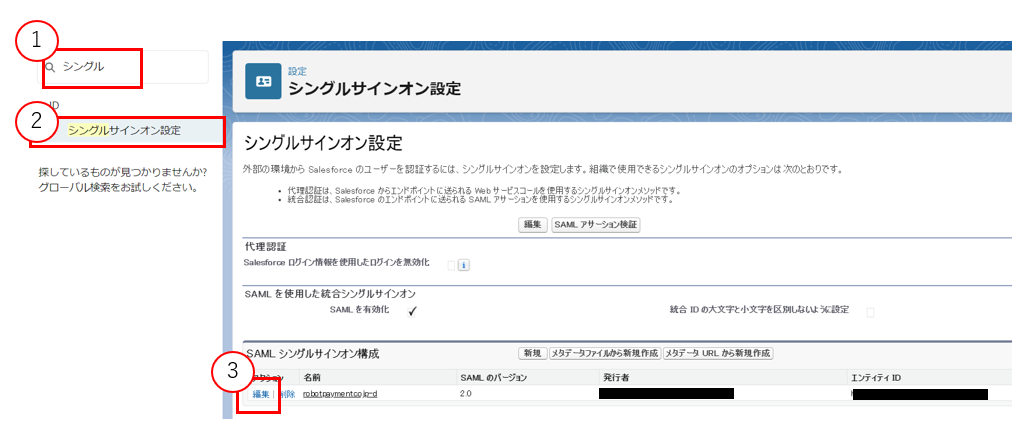Click メタデータファイルから新規作成 button
1021x432 pixels.
604,354
